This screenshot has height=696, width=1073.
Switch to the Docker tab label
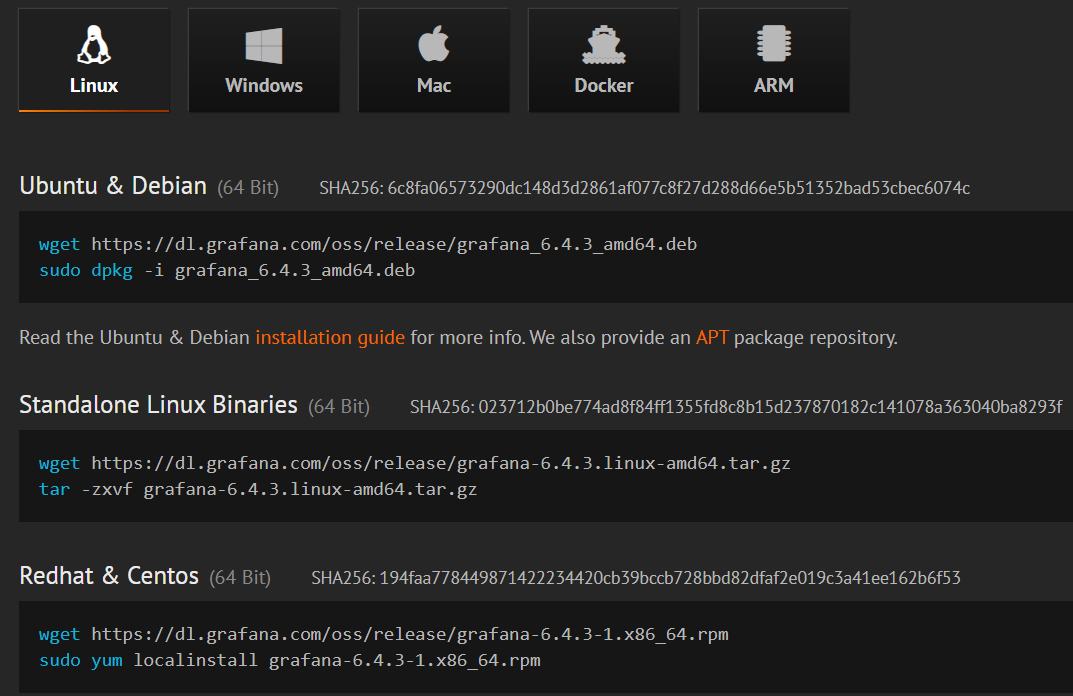point(604,86)
